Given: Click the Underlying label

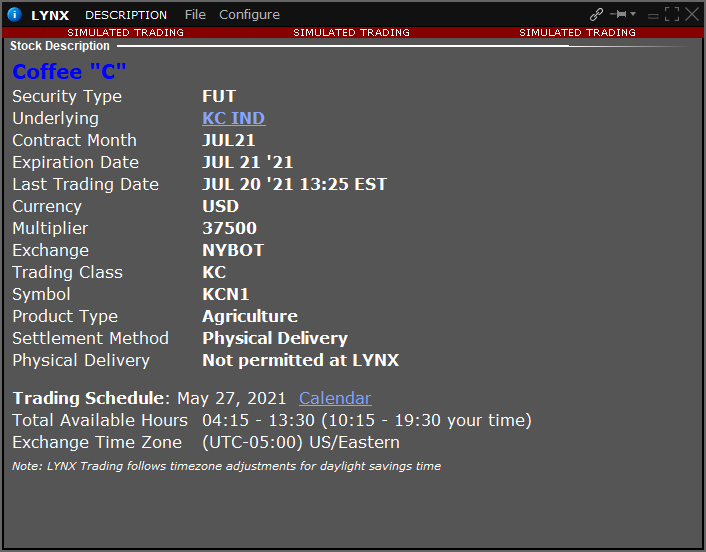Looking at the screenshot, I should [x=55, y=119].
